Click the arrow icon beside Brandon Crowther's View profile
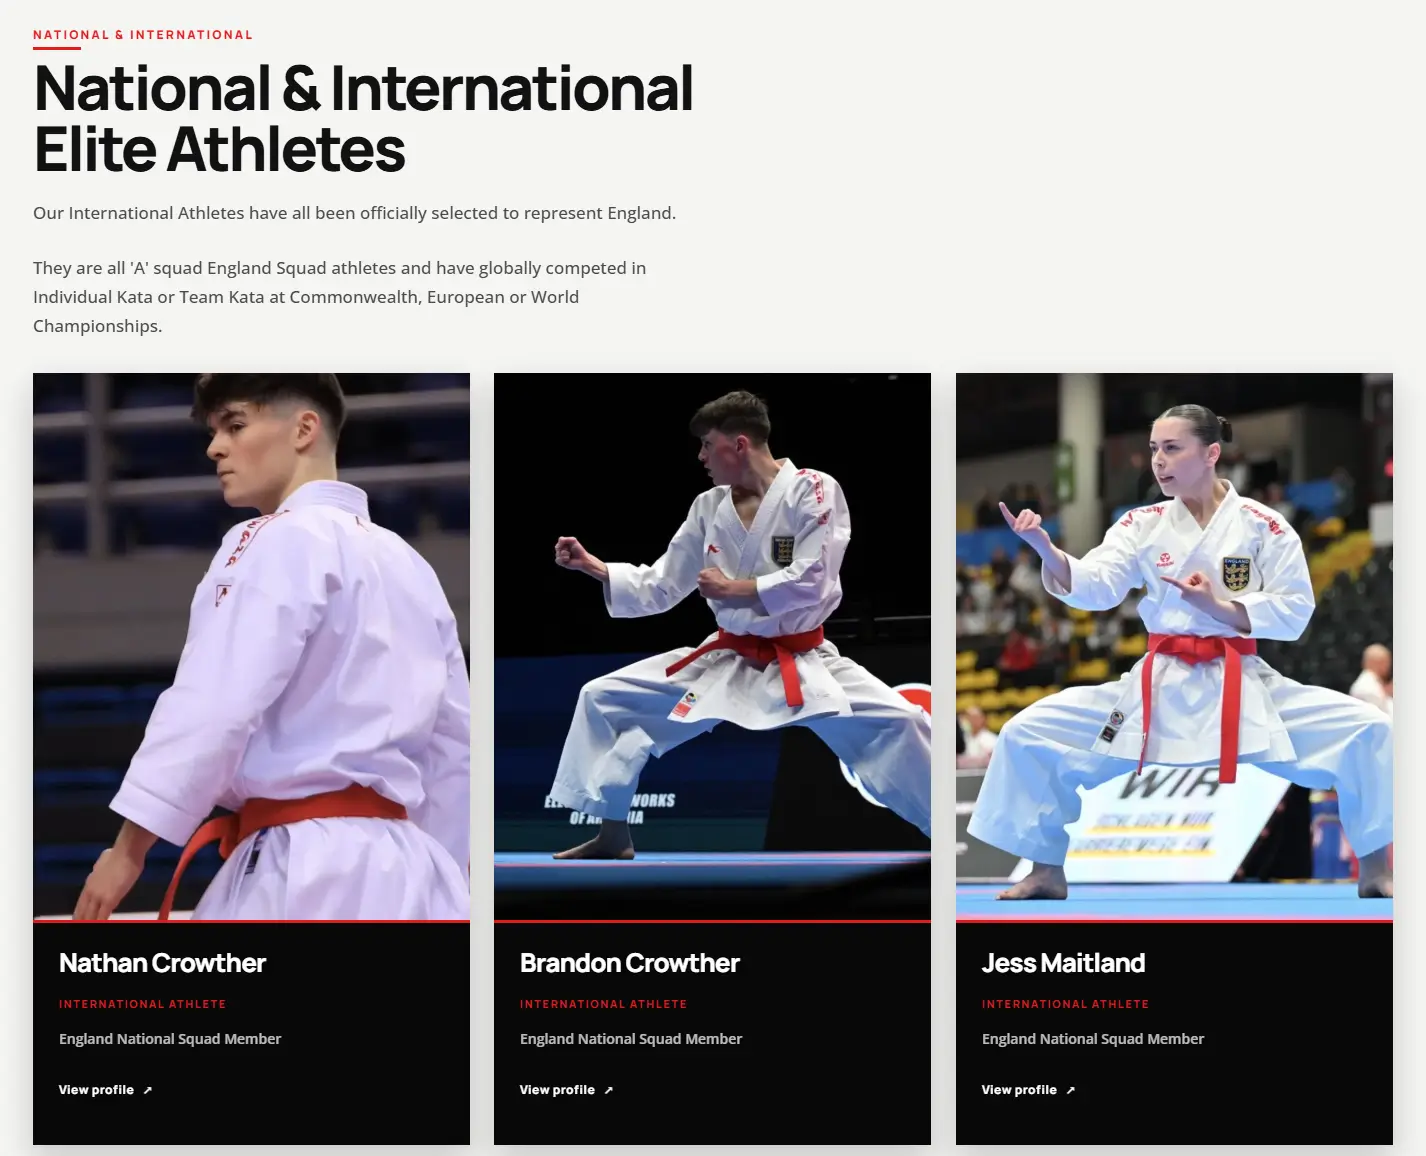Screen dimensions: 1426x1156 click(609, 1090)
